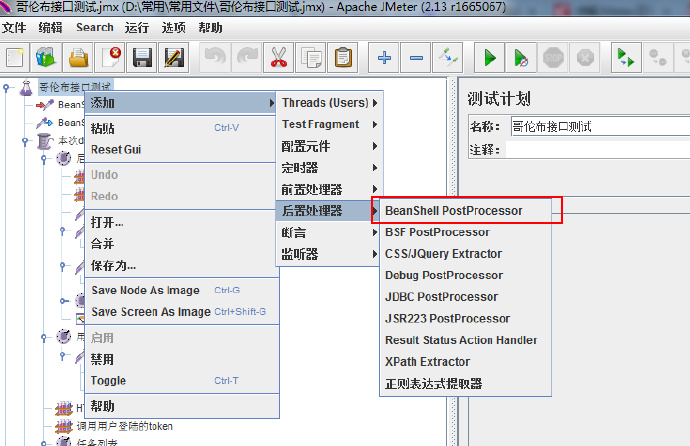Click the Toggle toolbar icon
This screenshot has height=446, width=690.
(x=448, y=58)
